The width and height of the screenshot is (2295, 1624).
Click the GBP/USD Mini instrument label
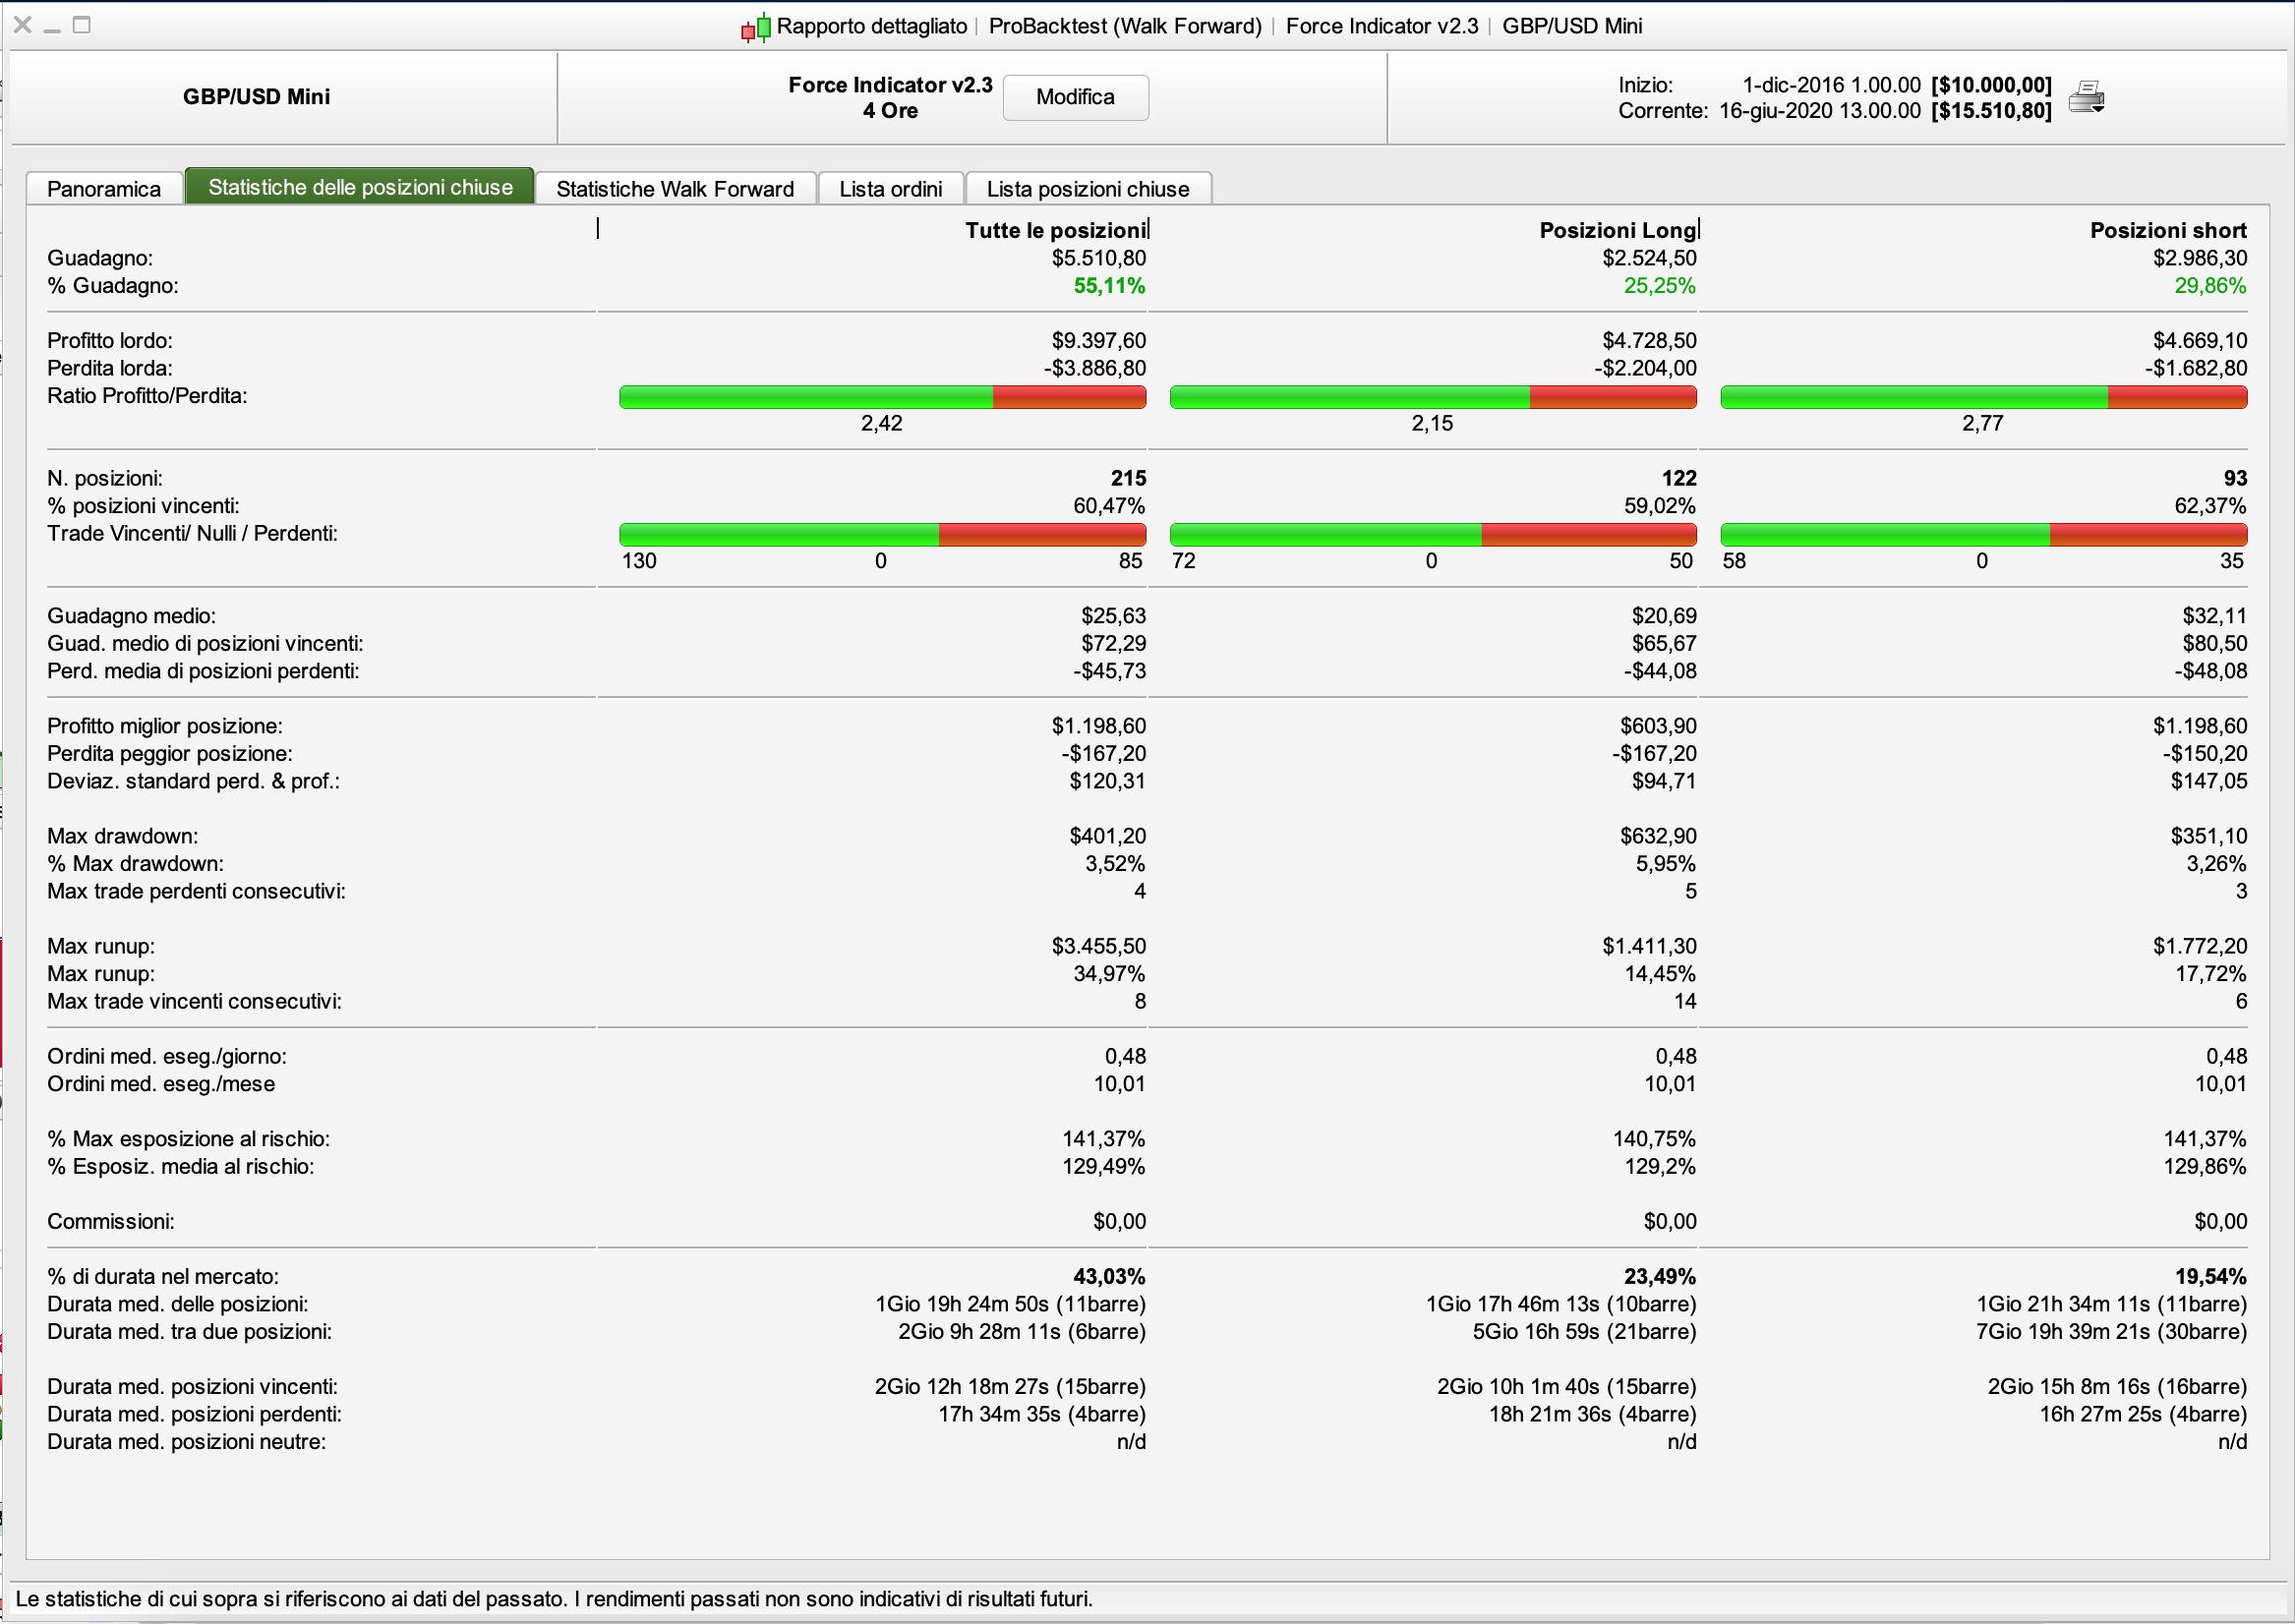point(256,97)
